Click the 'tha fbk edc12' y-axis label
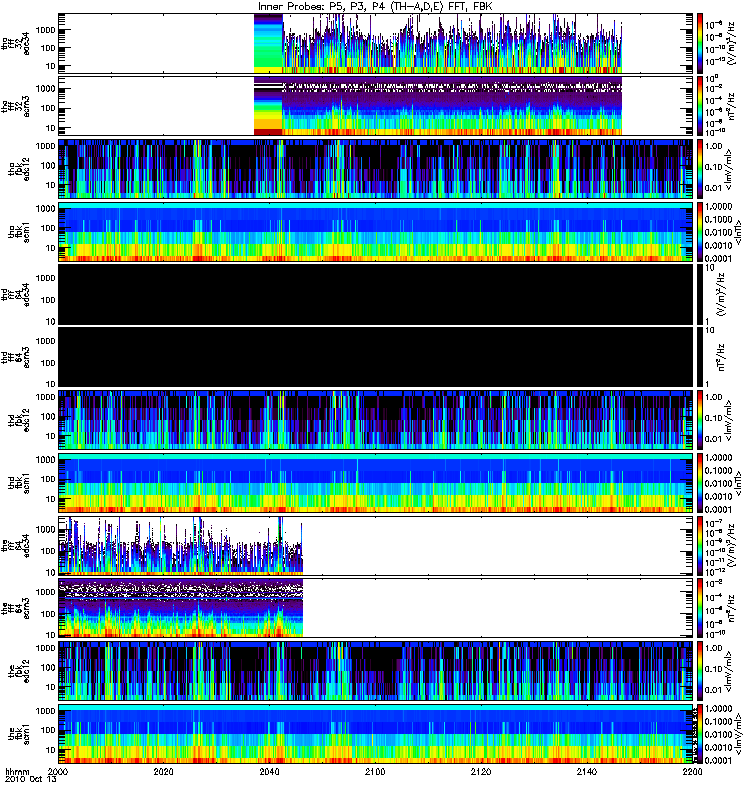This screenshot has height=800, width=750. [x=19, y=169]
